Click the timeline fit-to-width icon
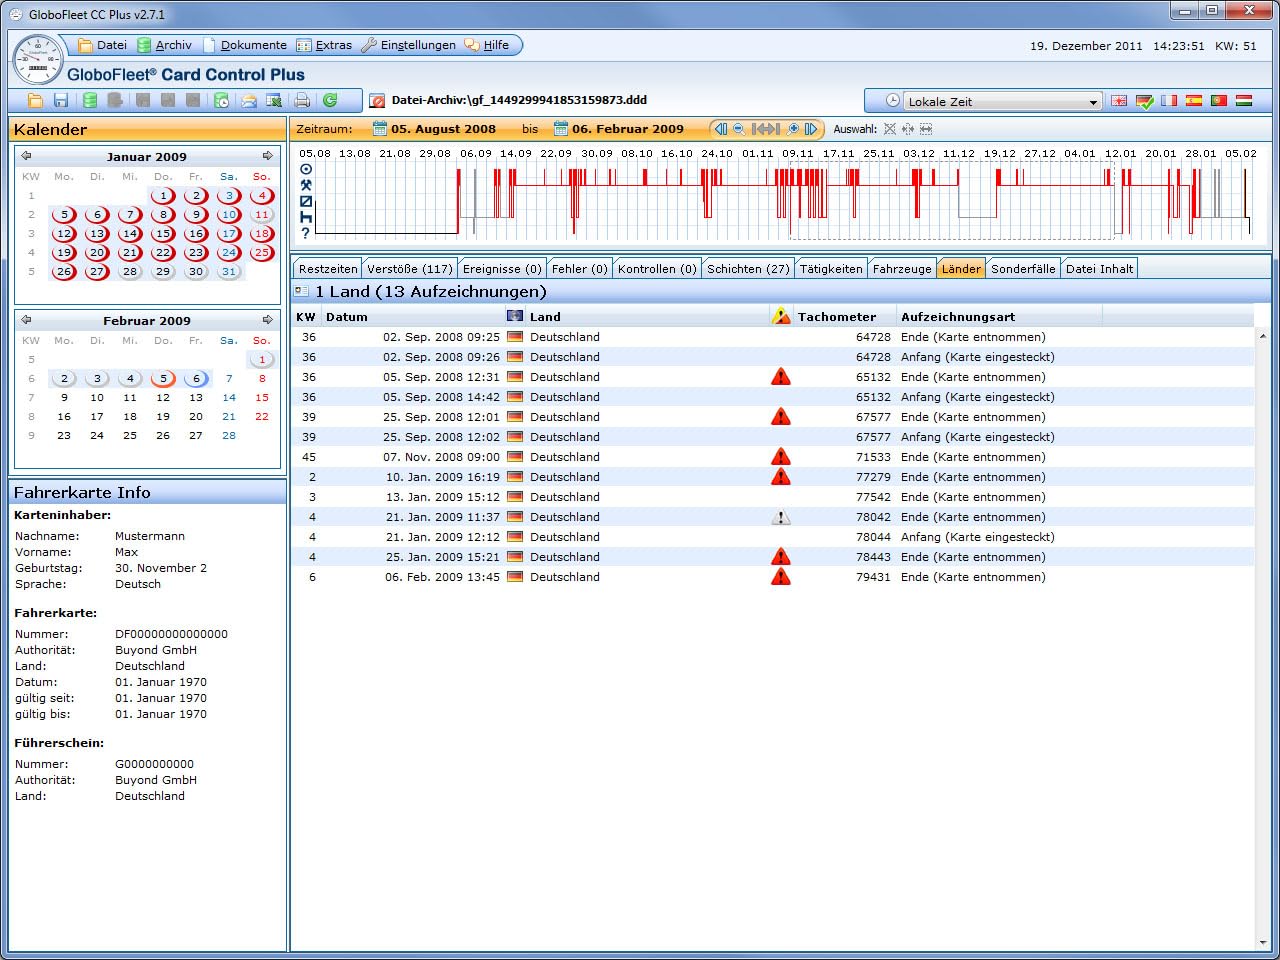Screen dimensions: 1280x960 click(765, 129)
